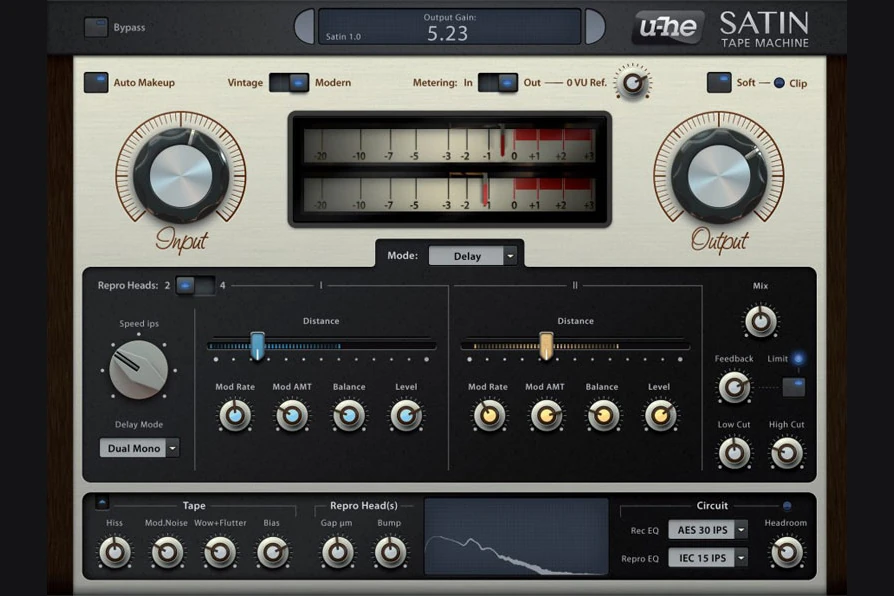Click the yellow Distance slider for head II

tap(546, 346)
